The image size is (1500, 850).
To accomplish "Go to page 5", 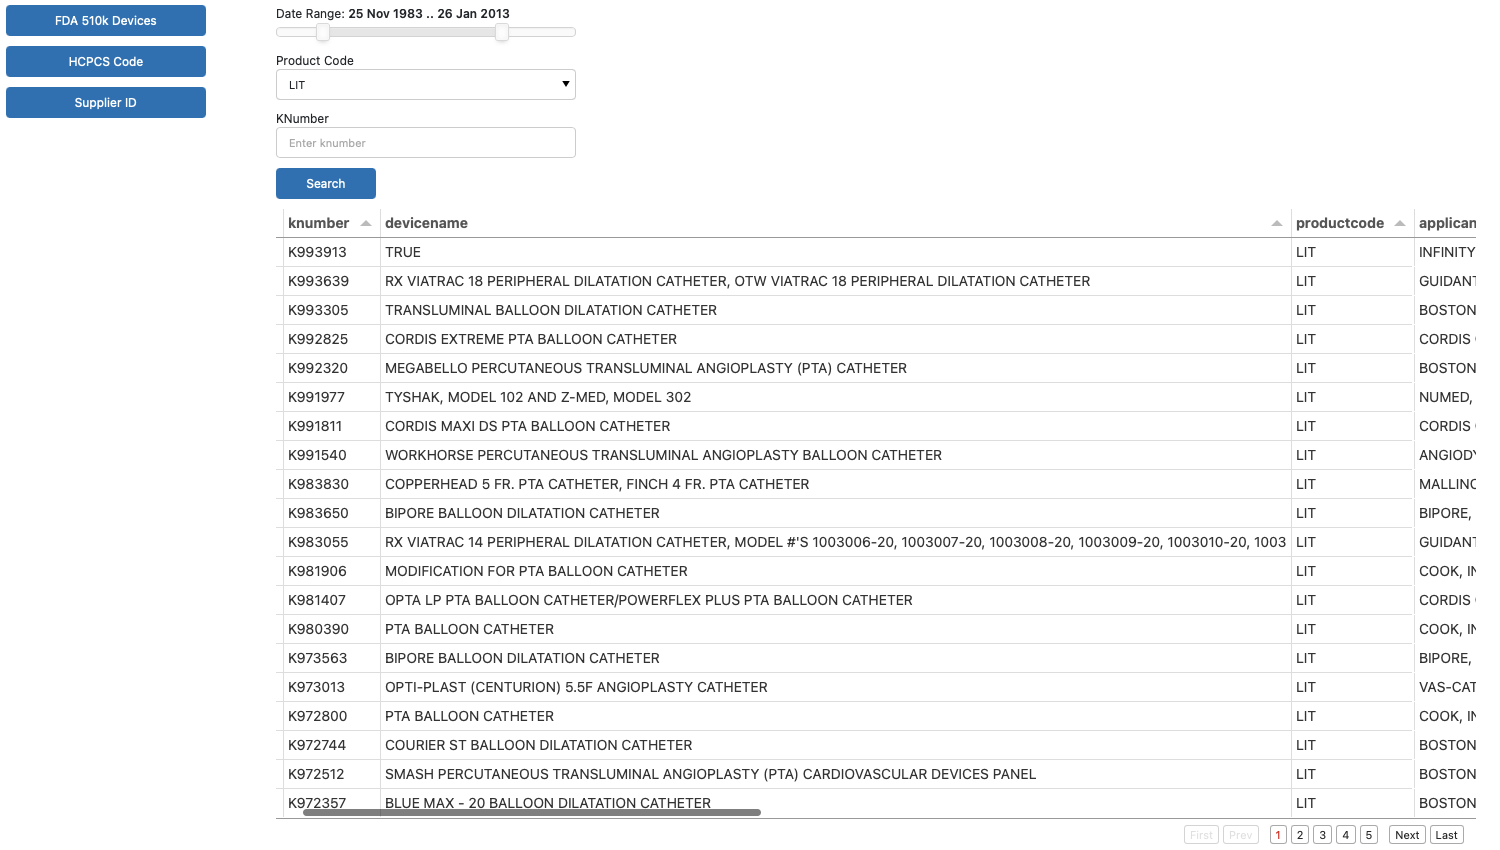I will pos(1369,835).
